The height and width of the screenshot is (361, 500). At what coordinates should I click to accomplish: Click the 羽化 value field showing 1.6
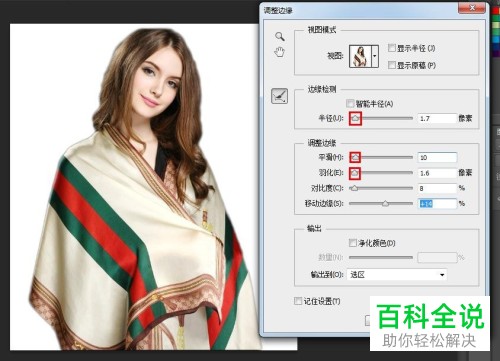click(x=437, y=173)
